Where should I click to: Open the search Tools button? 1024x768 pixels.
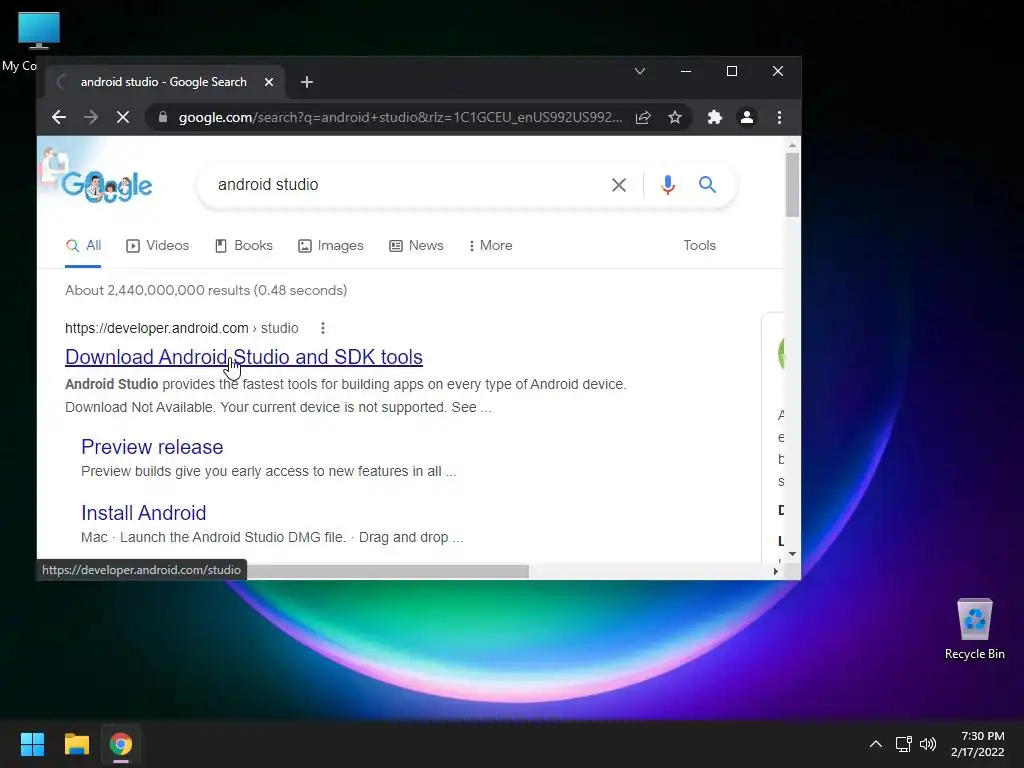point(699,246)
